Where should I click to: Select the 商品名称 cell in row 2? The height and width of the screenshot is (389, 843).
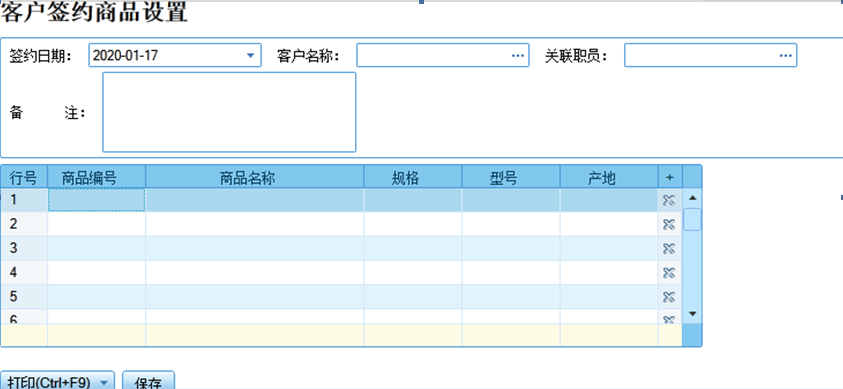255,224
